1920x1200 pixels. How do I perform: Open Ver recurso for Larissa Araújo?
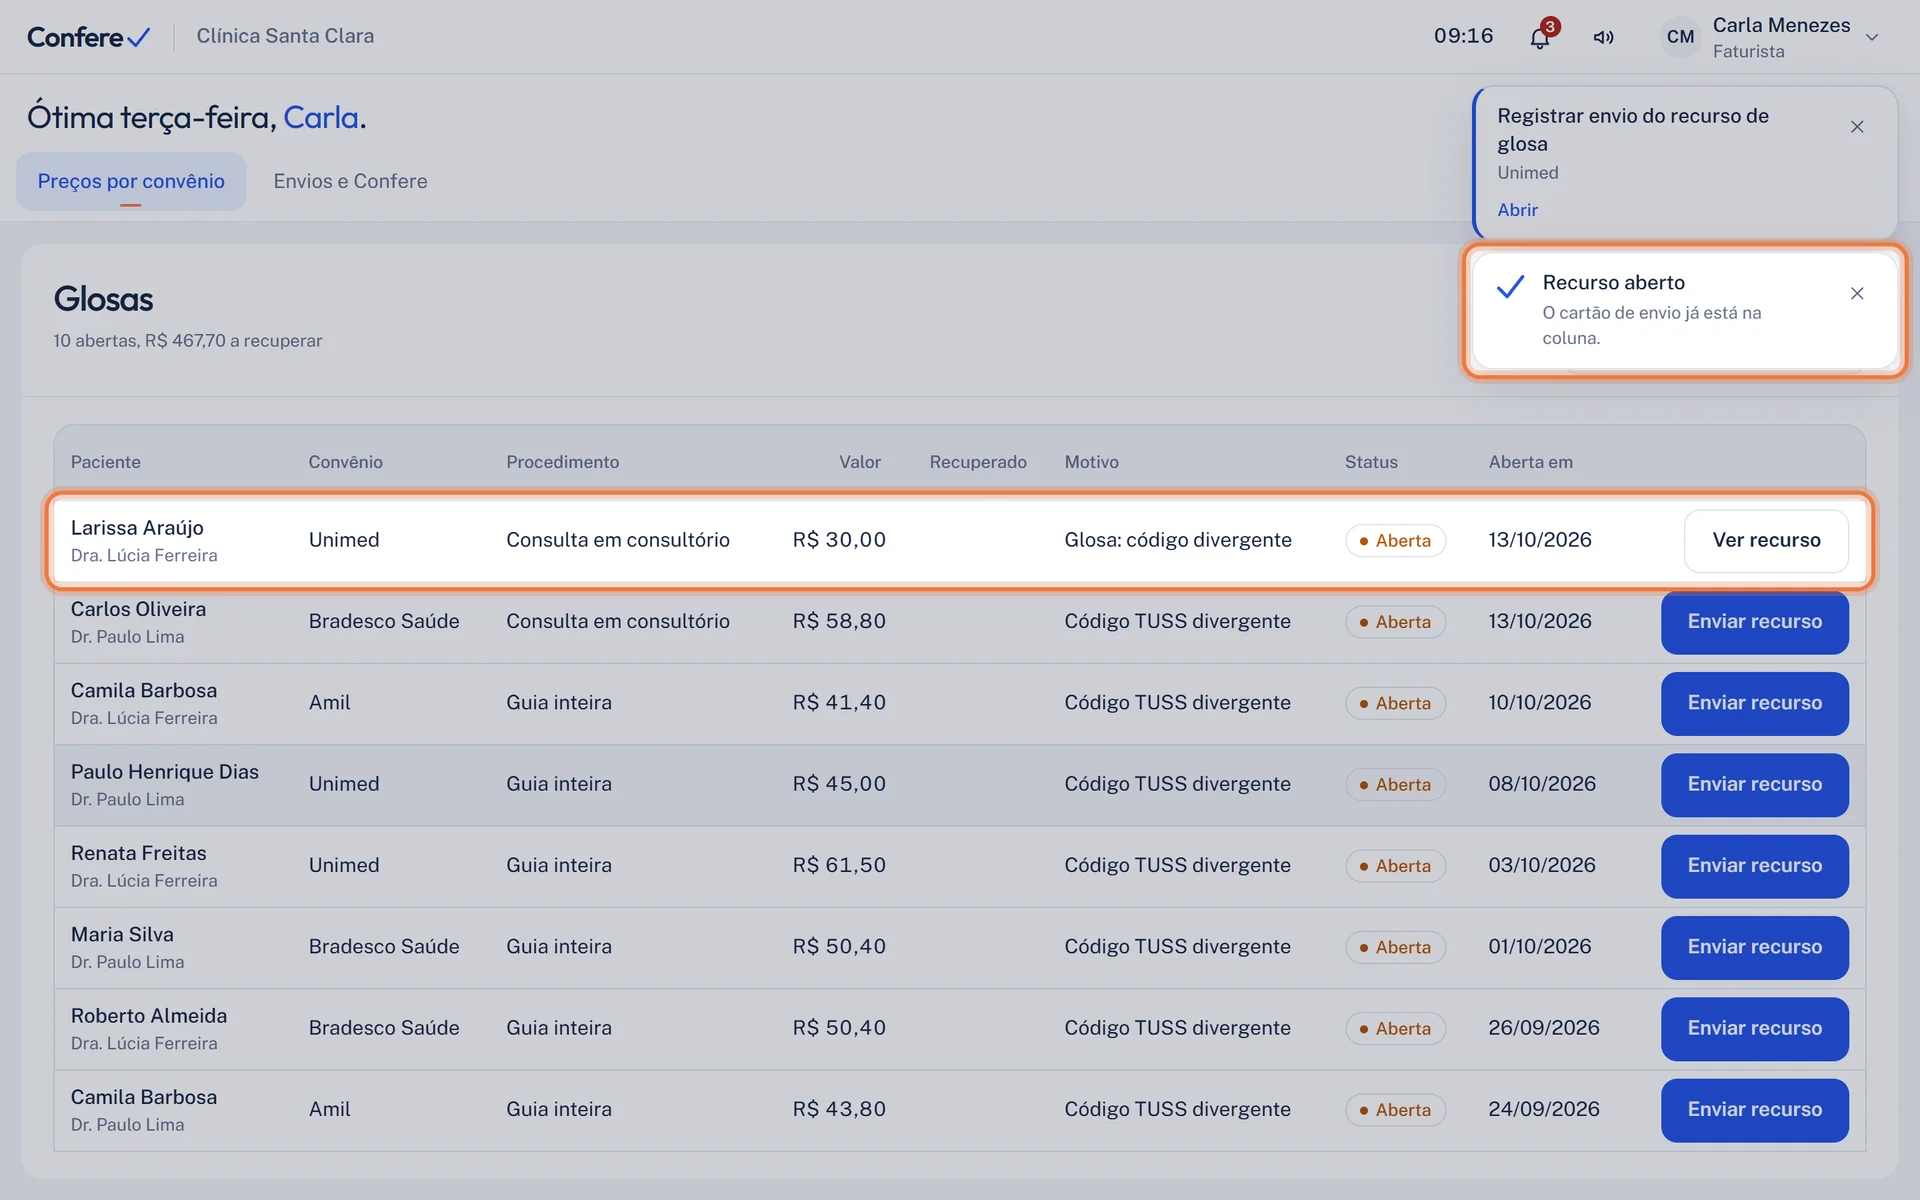1766,540
